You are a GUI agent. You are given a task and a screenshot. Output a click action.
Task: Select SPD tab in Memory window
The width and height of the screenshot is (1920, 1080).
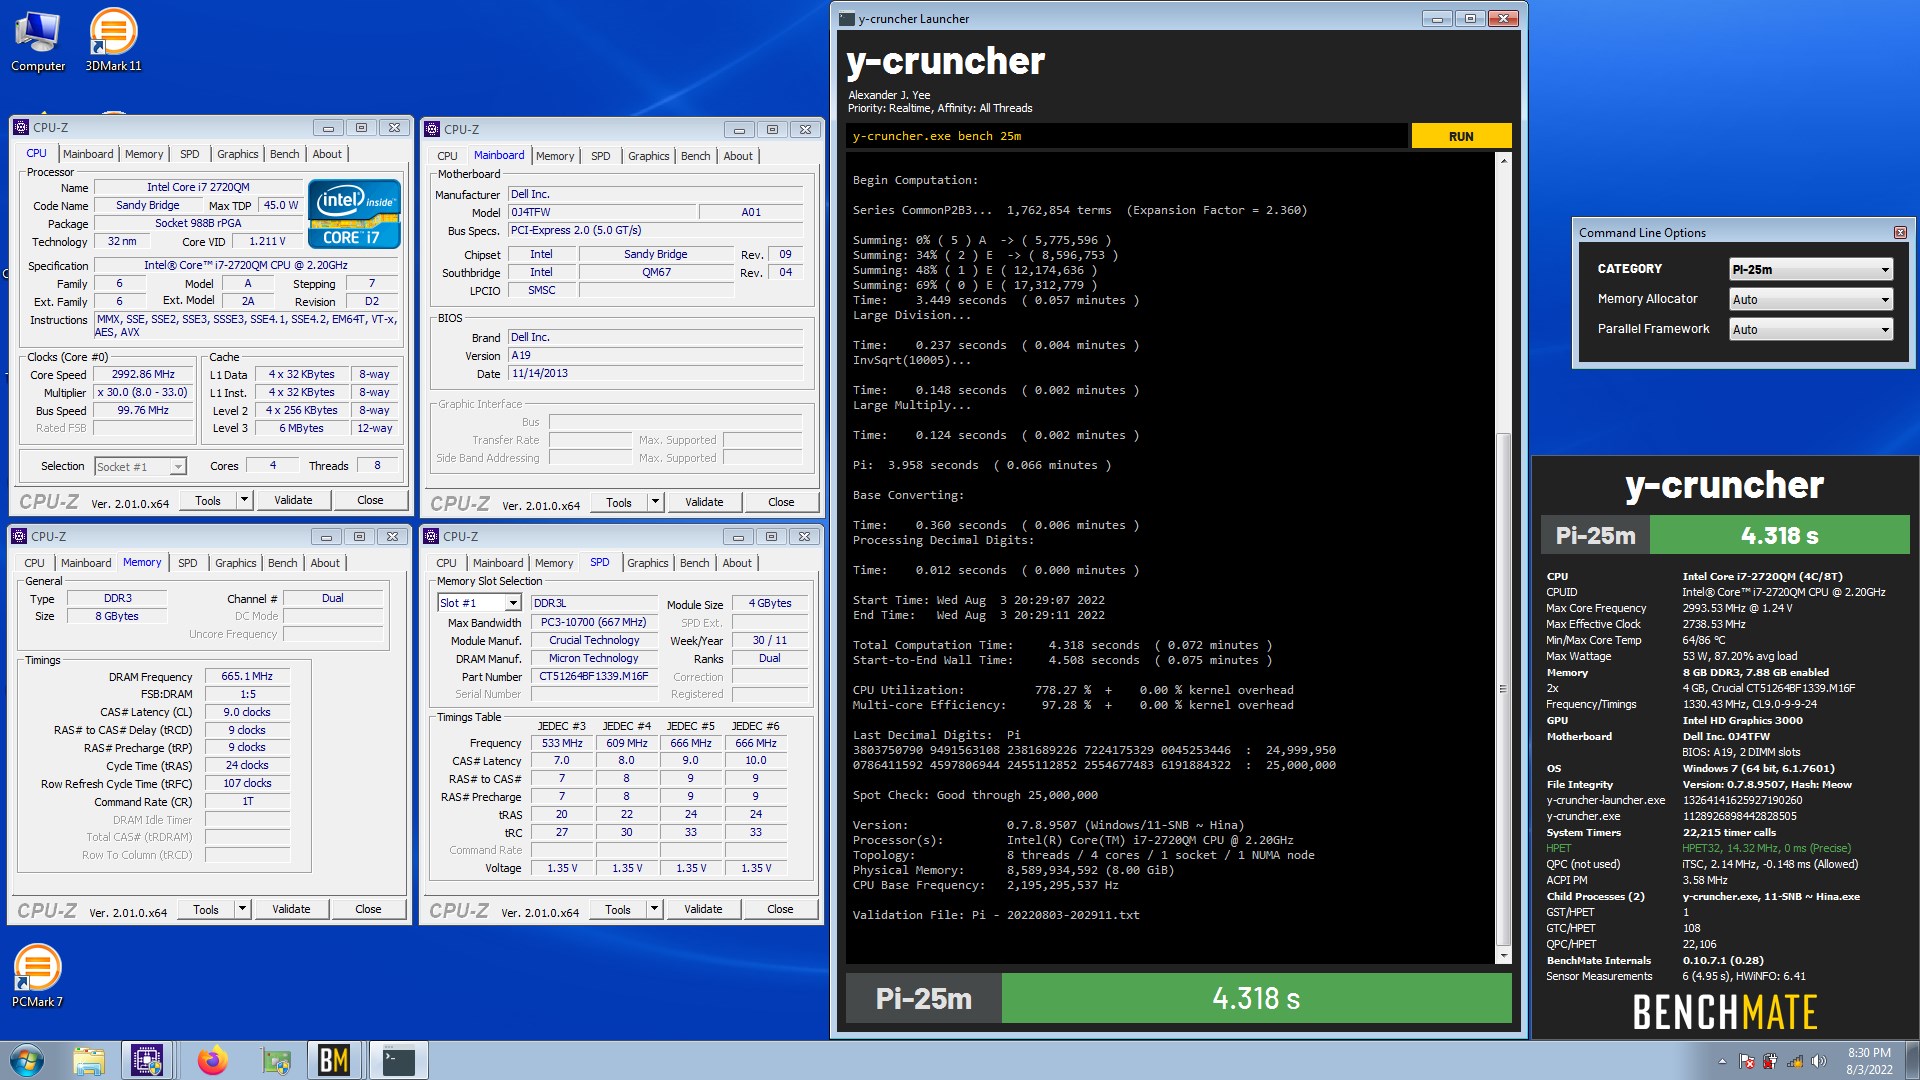[188, 563]
